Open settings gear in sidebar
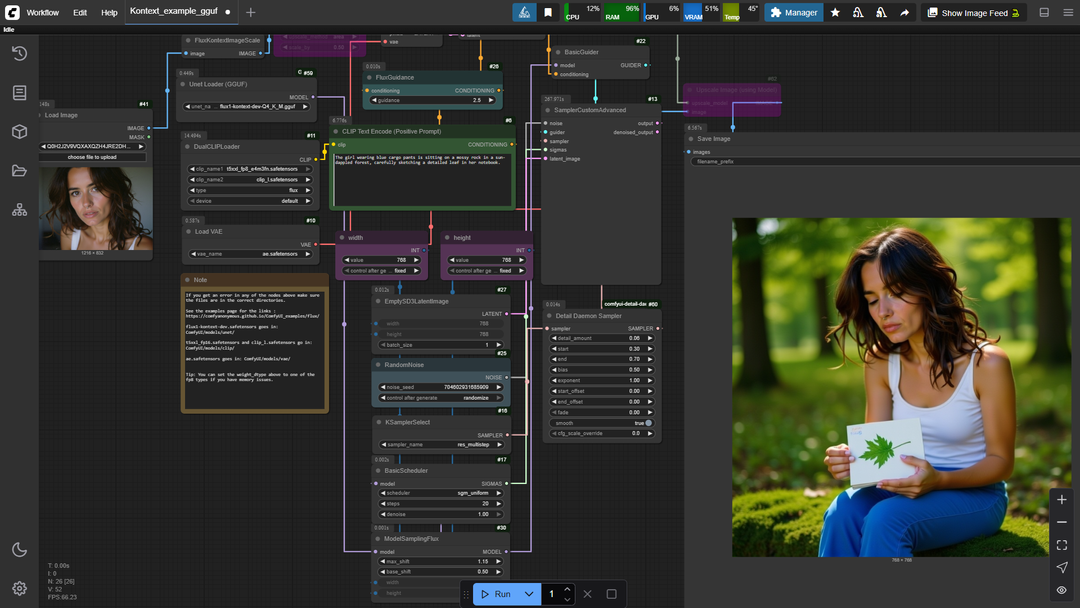The height and width of the screenshot is (608, 1080). tap(19, 589)
